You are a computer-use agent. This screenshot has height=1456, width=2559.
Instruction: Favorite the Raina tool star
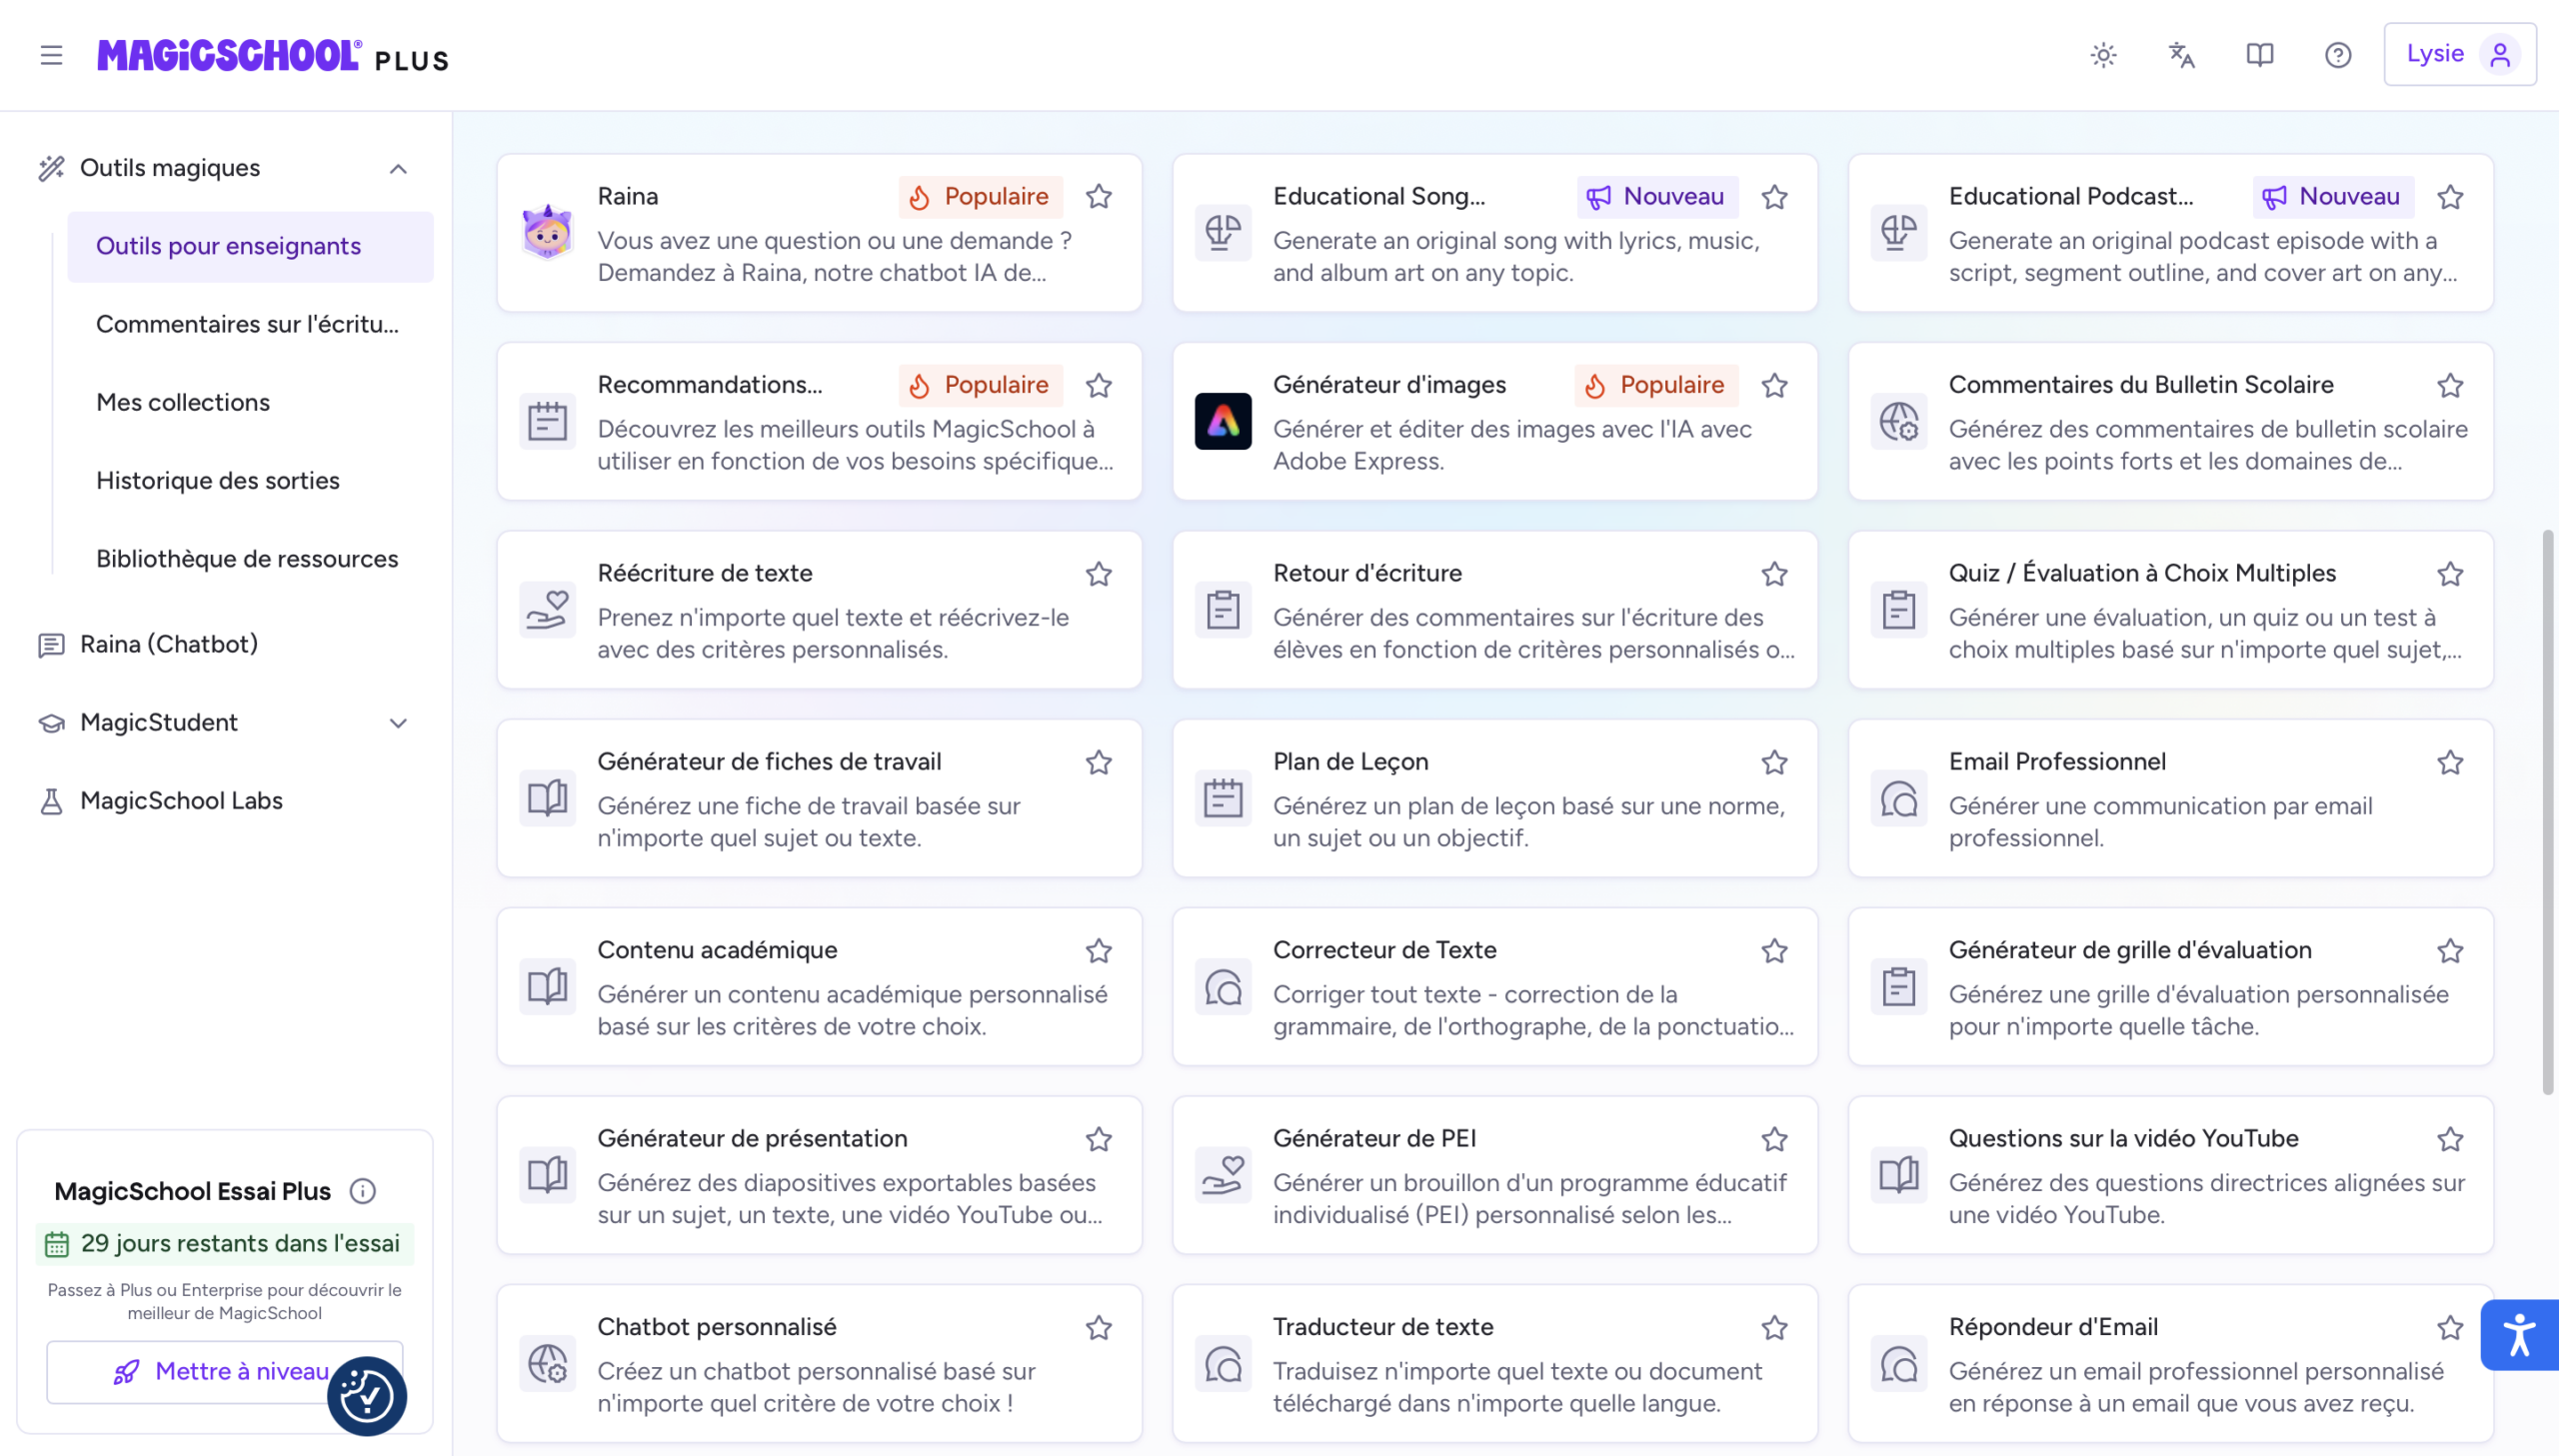tap(1099, 197)
